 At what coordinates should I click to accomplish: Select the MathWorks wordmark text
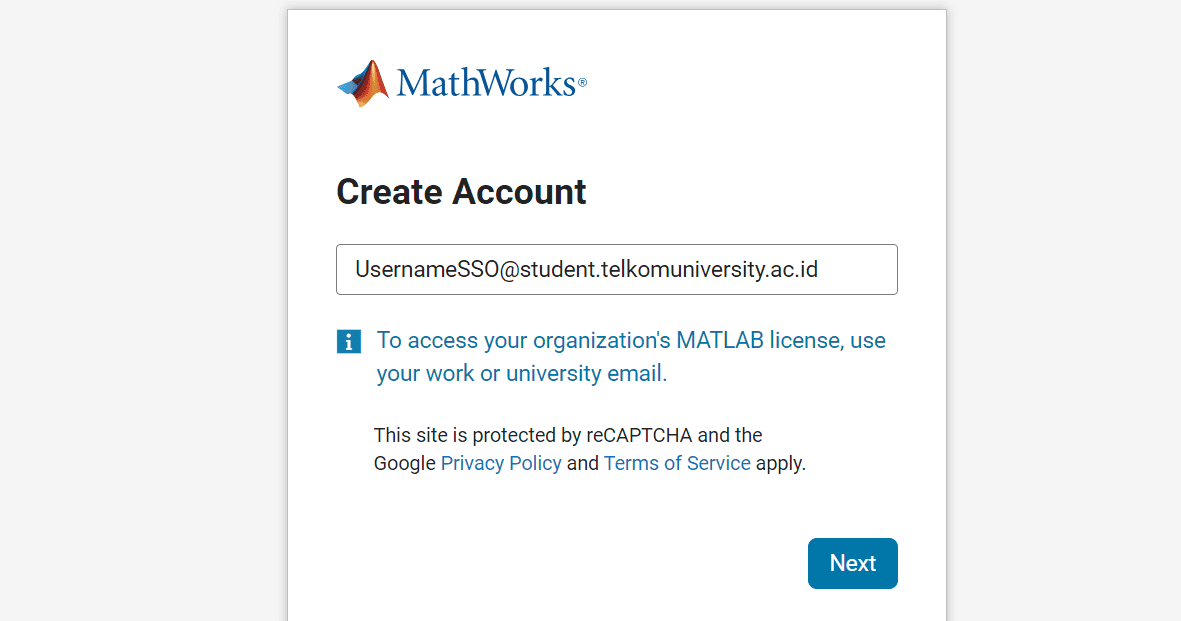click(486, 83)
